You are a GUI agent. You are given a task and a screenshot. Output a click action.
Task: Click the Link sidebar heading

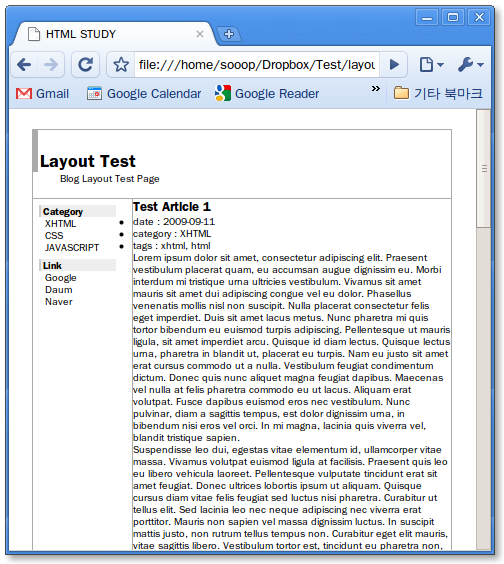pyautogui.click(x=77, y=265)
